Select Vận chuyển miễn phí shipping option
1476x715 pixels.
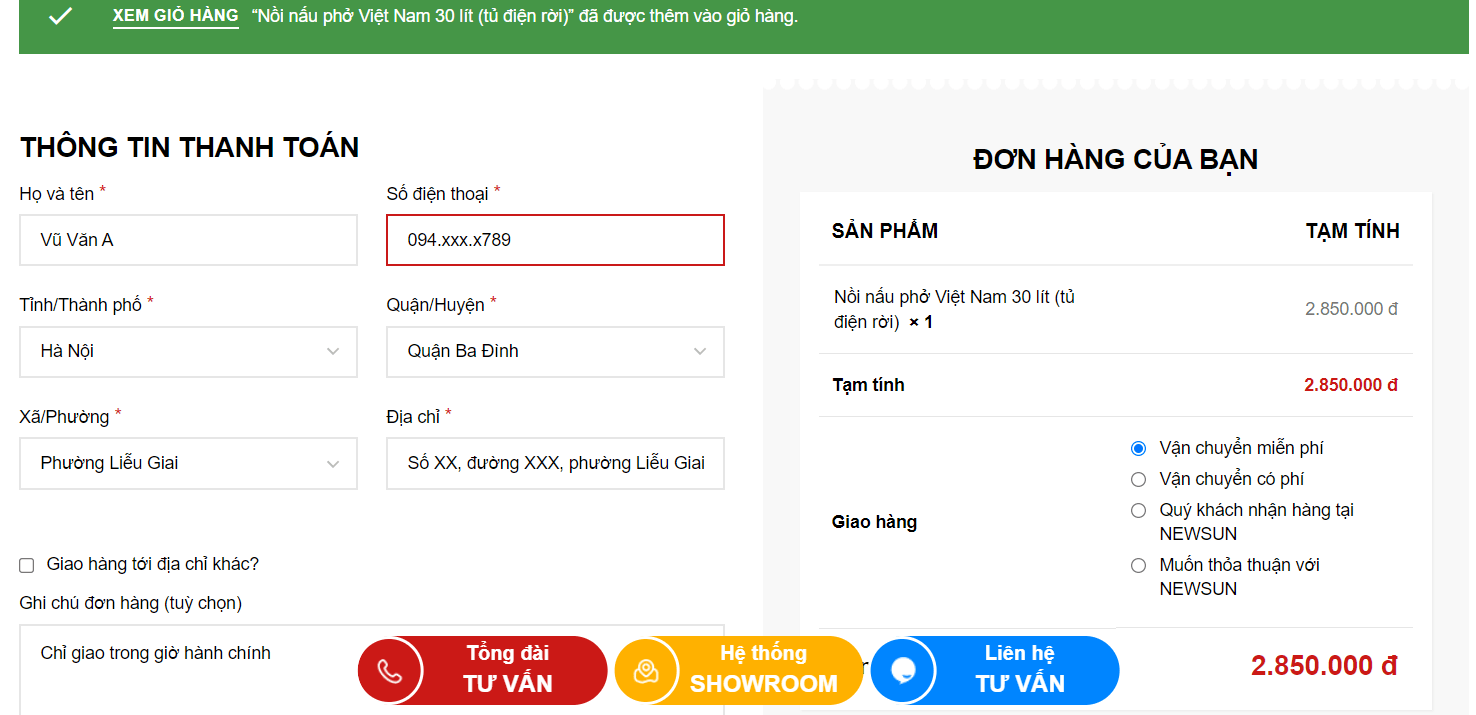coord(1138,448)
